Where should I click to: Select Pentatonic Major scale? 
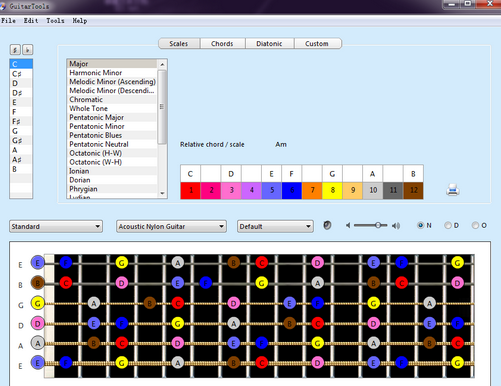point(112,117)
